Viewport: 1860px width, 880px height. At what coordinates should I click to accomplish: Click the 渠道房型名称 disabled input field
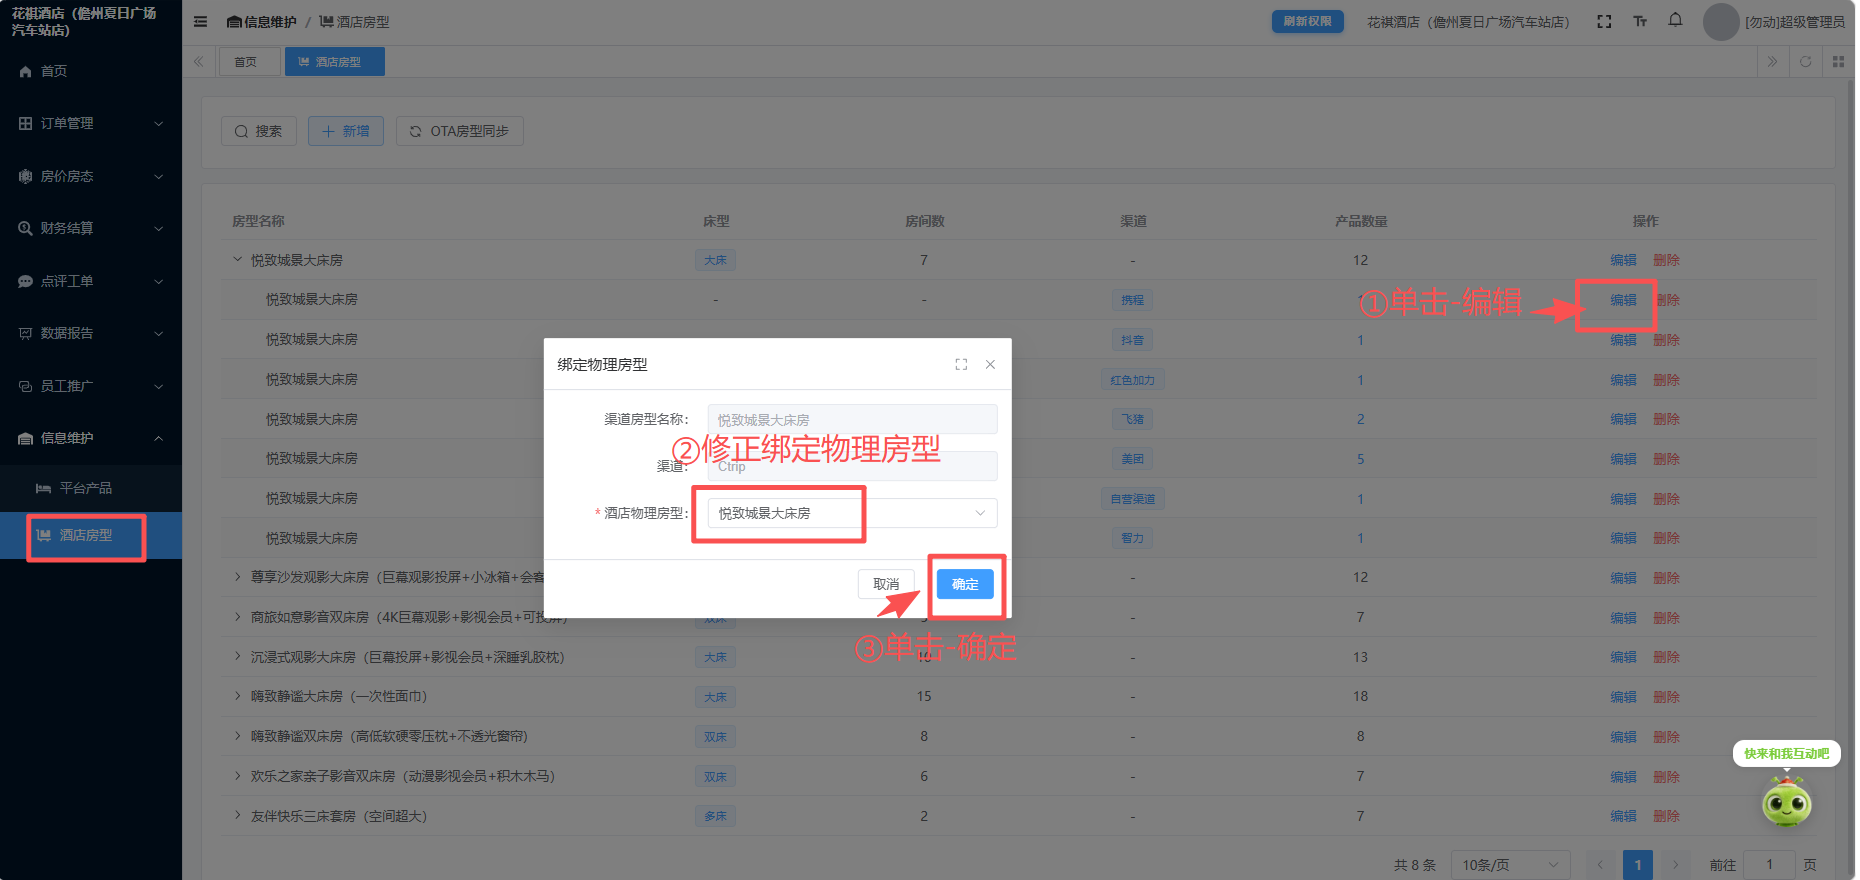852,419
